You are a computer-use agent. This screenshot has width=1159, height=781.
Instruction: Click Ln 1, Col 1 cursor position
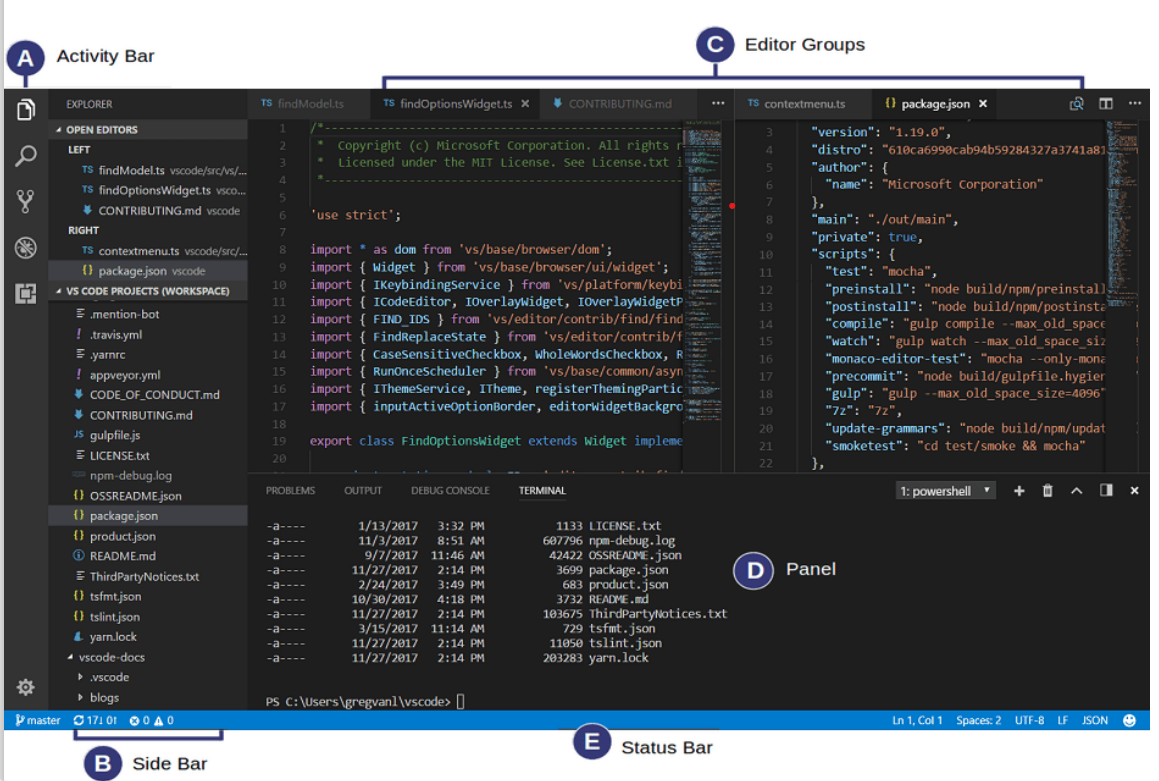coord(917,720)
